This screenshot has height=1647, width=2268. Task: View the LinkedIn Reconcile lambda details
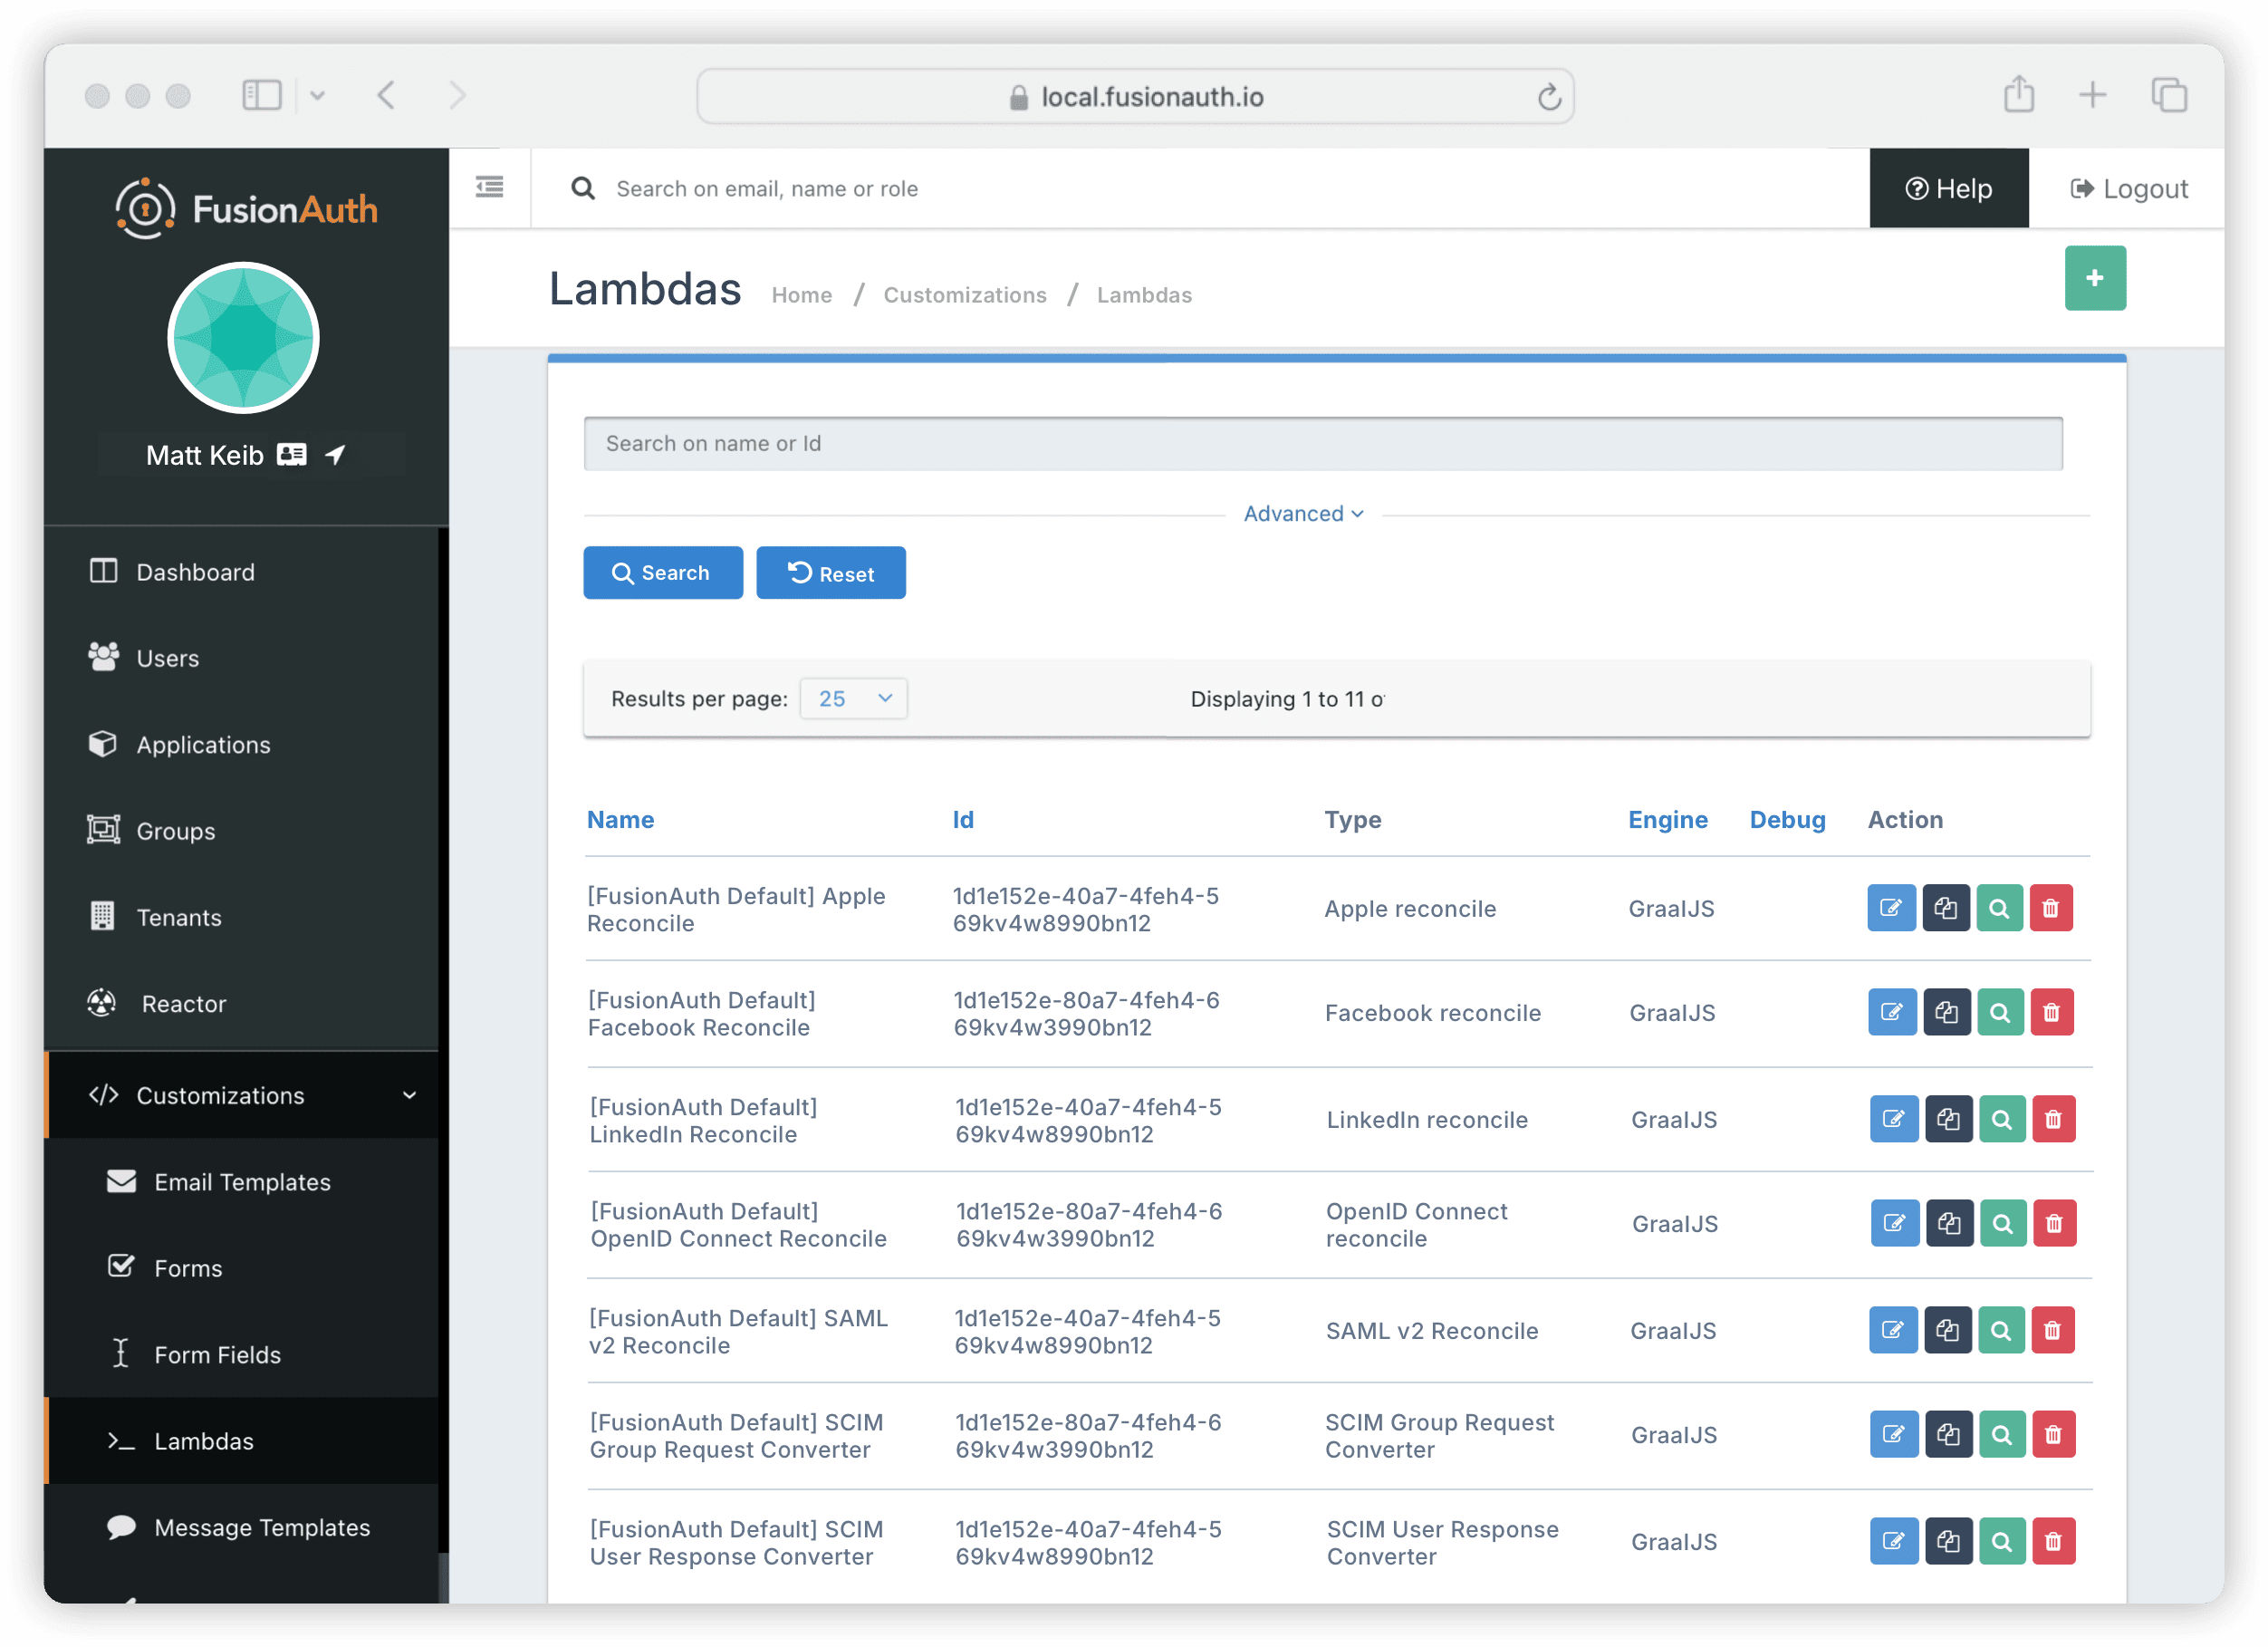tap(2002, 1119)
